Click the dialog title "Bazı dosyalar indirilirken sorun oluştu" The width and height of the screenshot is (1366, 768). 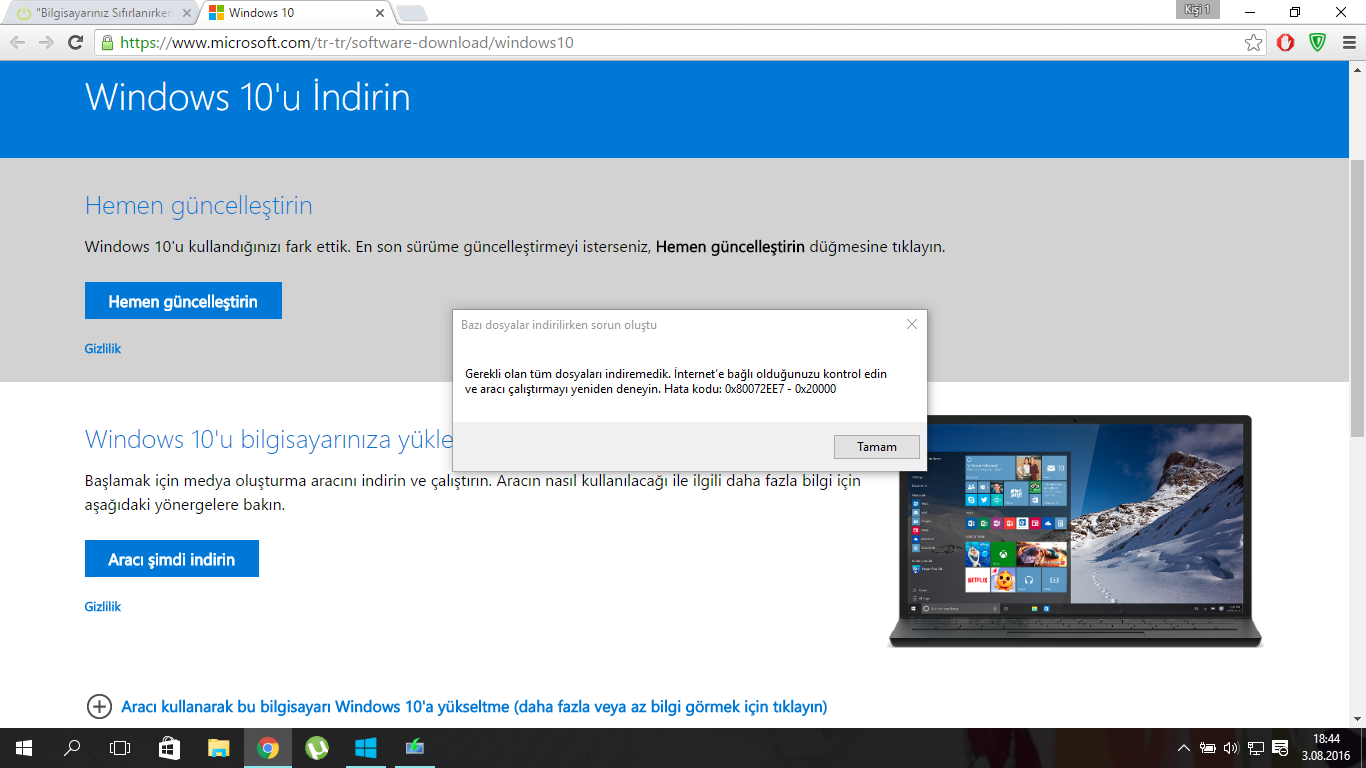[x=559, y=325]
